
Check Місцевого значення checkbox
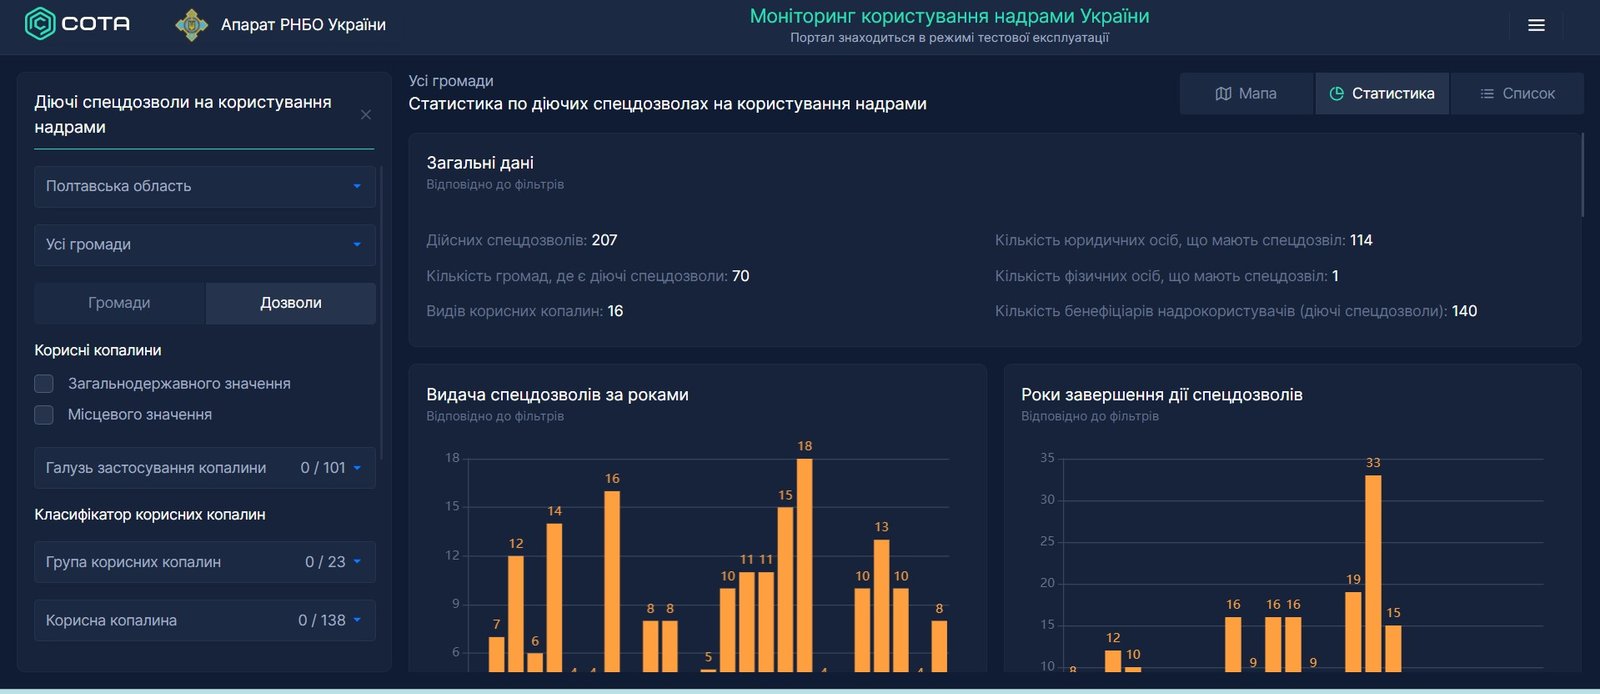44,415
